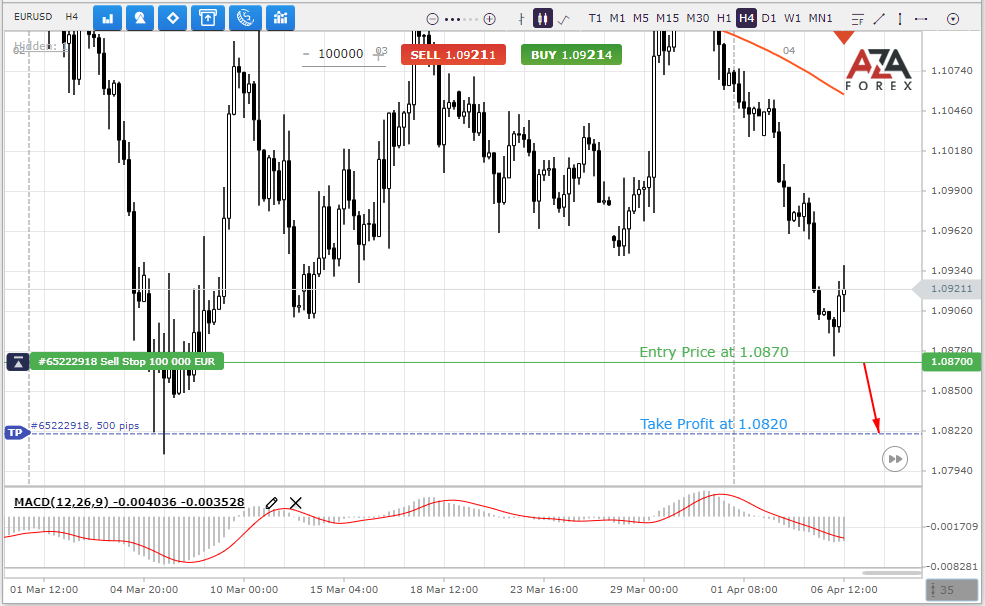The image size is (985, 606).
Task: Select the T1 tick timeframe
Action: point(595,18)
